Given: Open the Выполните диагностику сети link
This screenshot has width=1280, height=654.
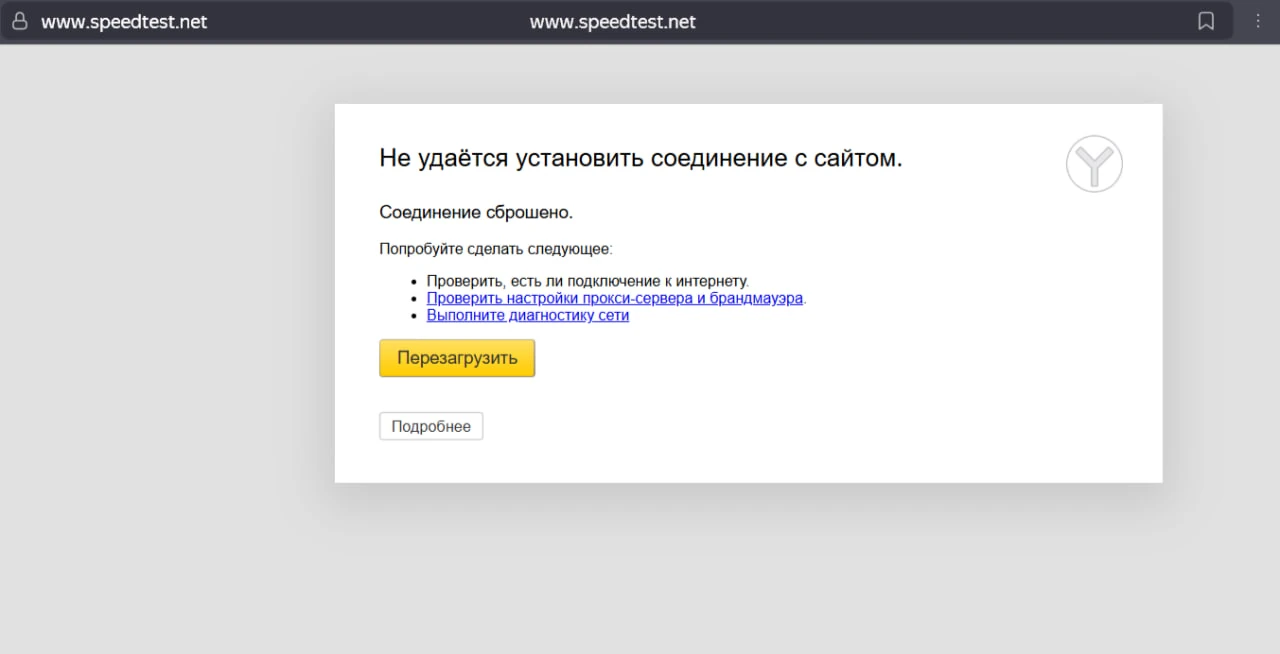Looking at the screenshot, I should 527,315.
